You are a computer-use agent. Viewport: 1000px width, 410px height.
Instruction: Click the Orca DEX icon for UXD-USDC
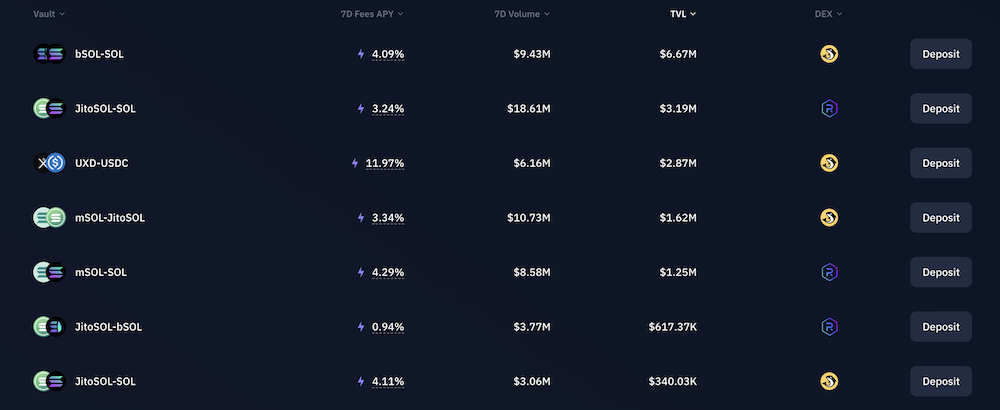click(x=828, y=163)
